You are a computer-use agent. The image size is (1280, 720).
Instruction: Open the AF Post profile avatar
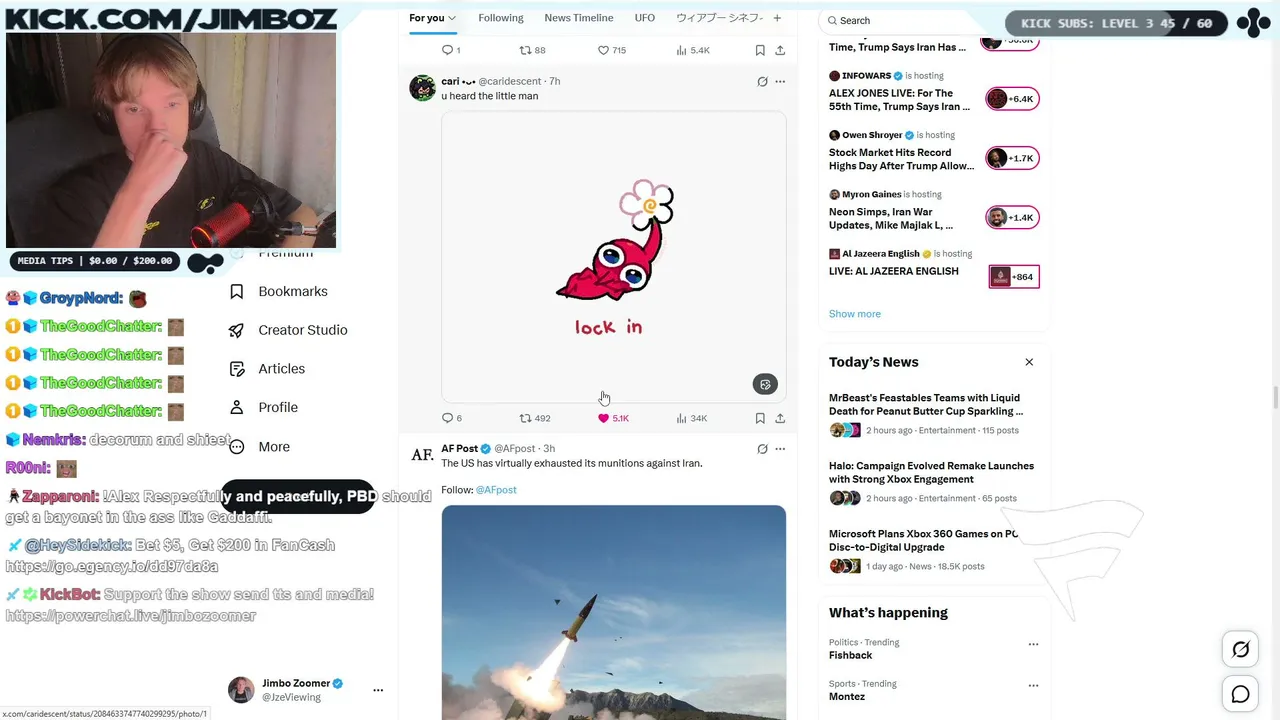pos(422,455)
